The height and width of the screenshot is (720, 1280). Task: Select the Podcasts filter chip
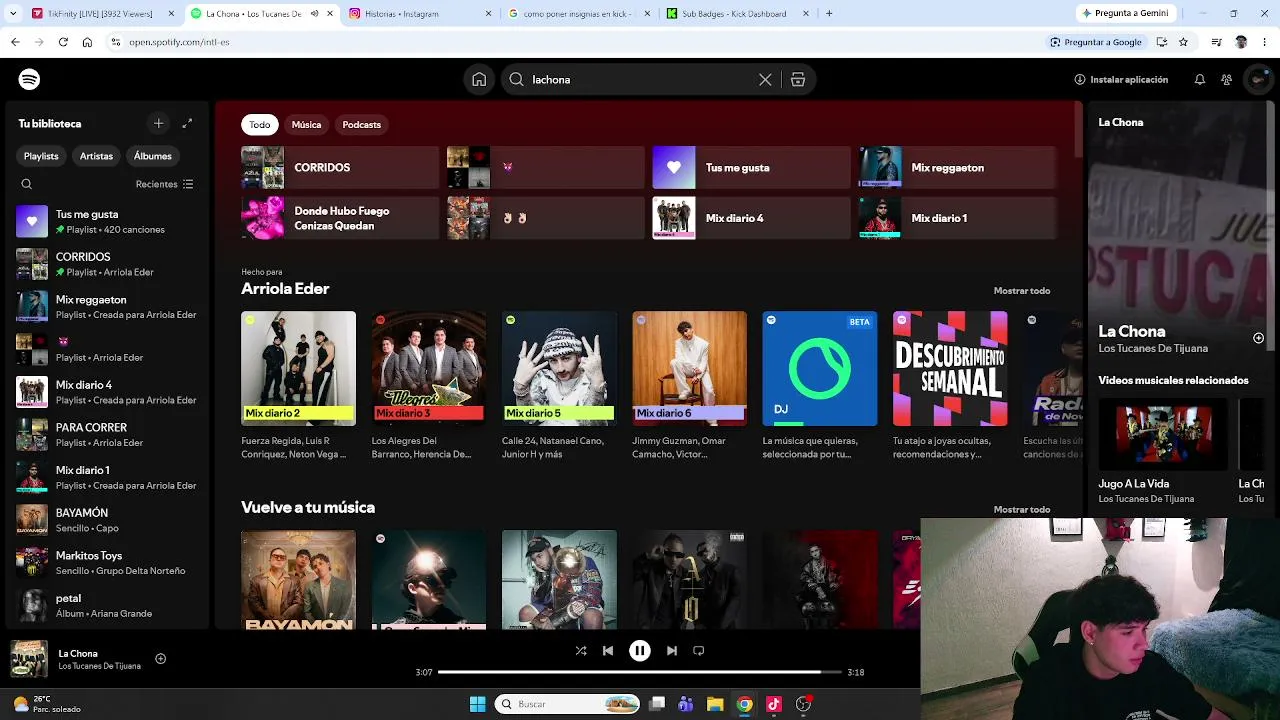pyautogui.click(x=361, y=125)
